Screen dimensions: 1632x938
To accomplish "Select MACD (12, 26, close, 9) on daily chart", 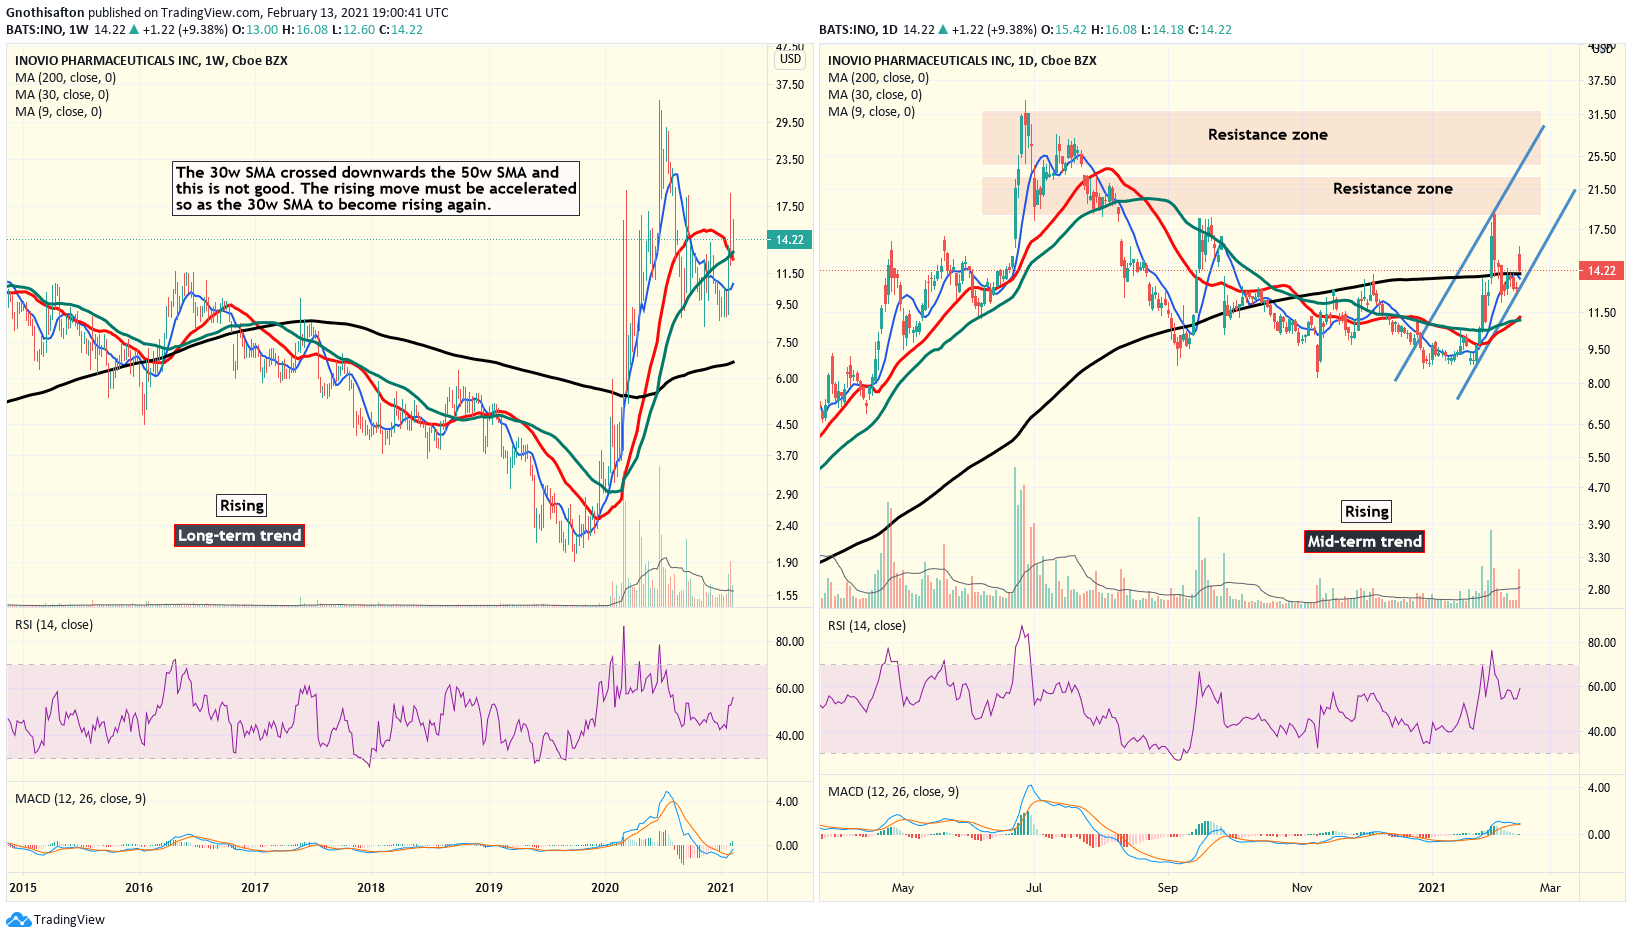I will tap(893, 792).
